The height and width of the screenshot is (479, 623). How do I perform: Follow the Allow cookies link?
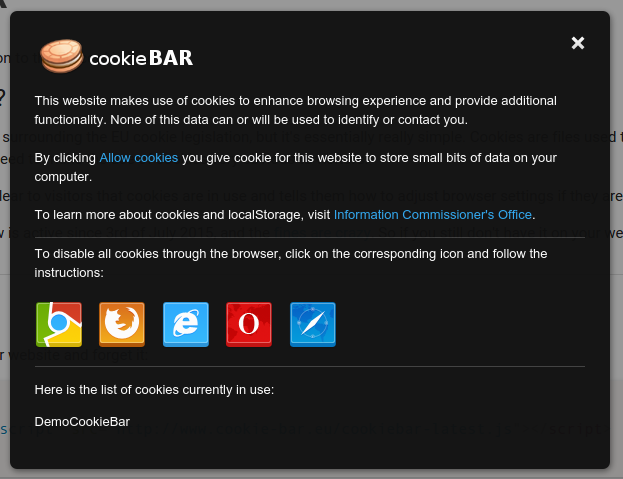click(x=139, y=158)
